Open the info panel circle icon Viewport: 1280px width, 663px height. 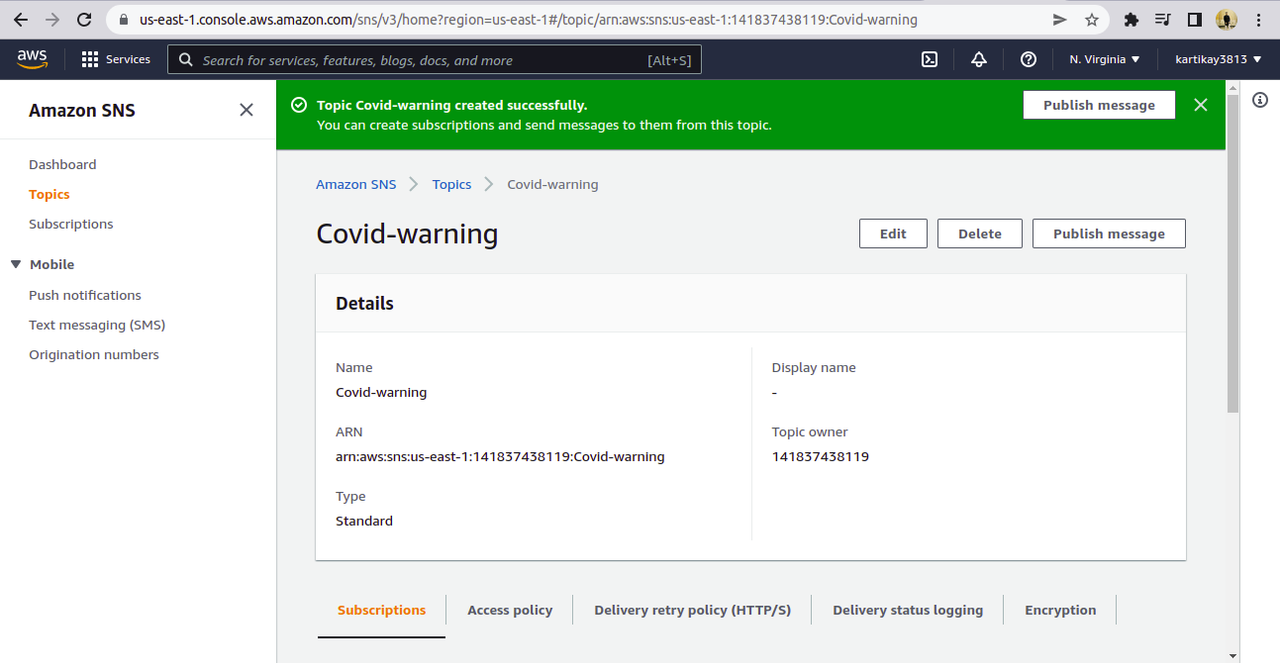pos(1260,99)
